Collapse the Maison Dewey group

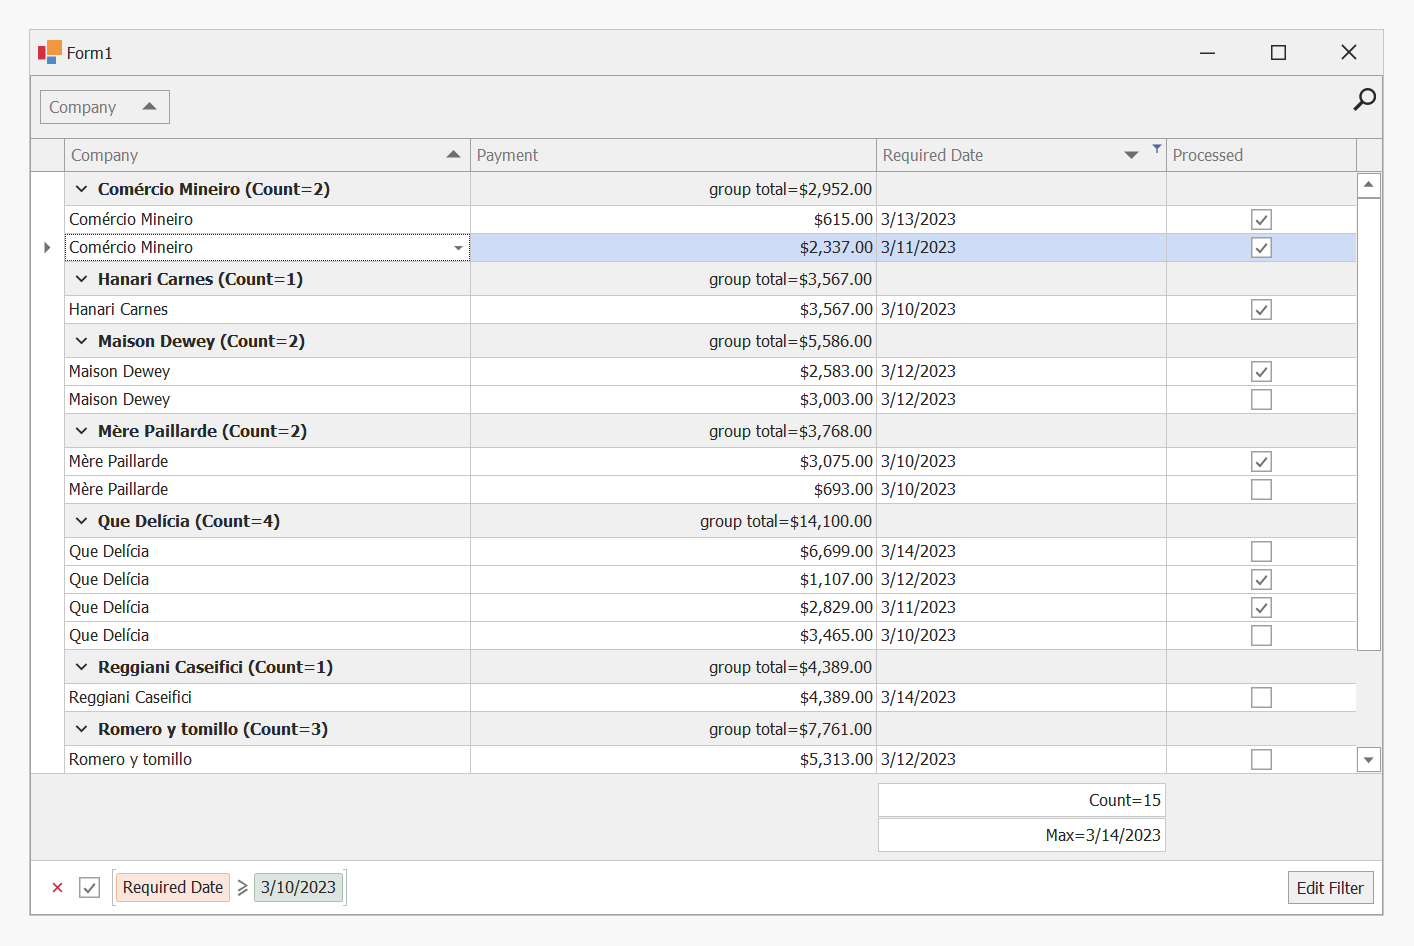click(x=82, y=341)
